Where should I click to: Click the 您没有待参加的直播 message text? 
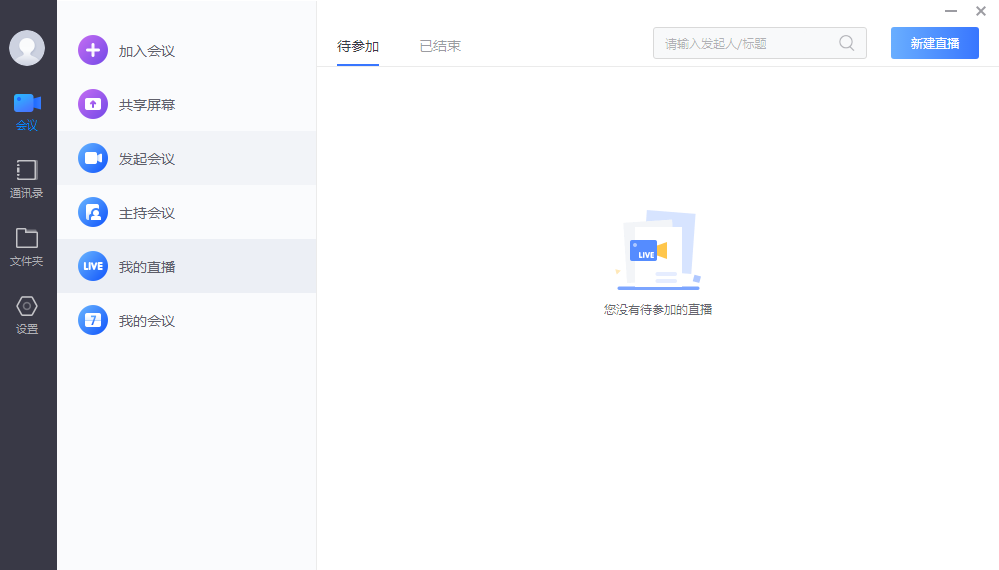[658, 310]
